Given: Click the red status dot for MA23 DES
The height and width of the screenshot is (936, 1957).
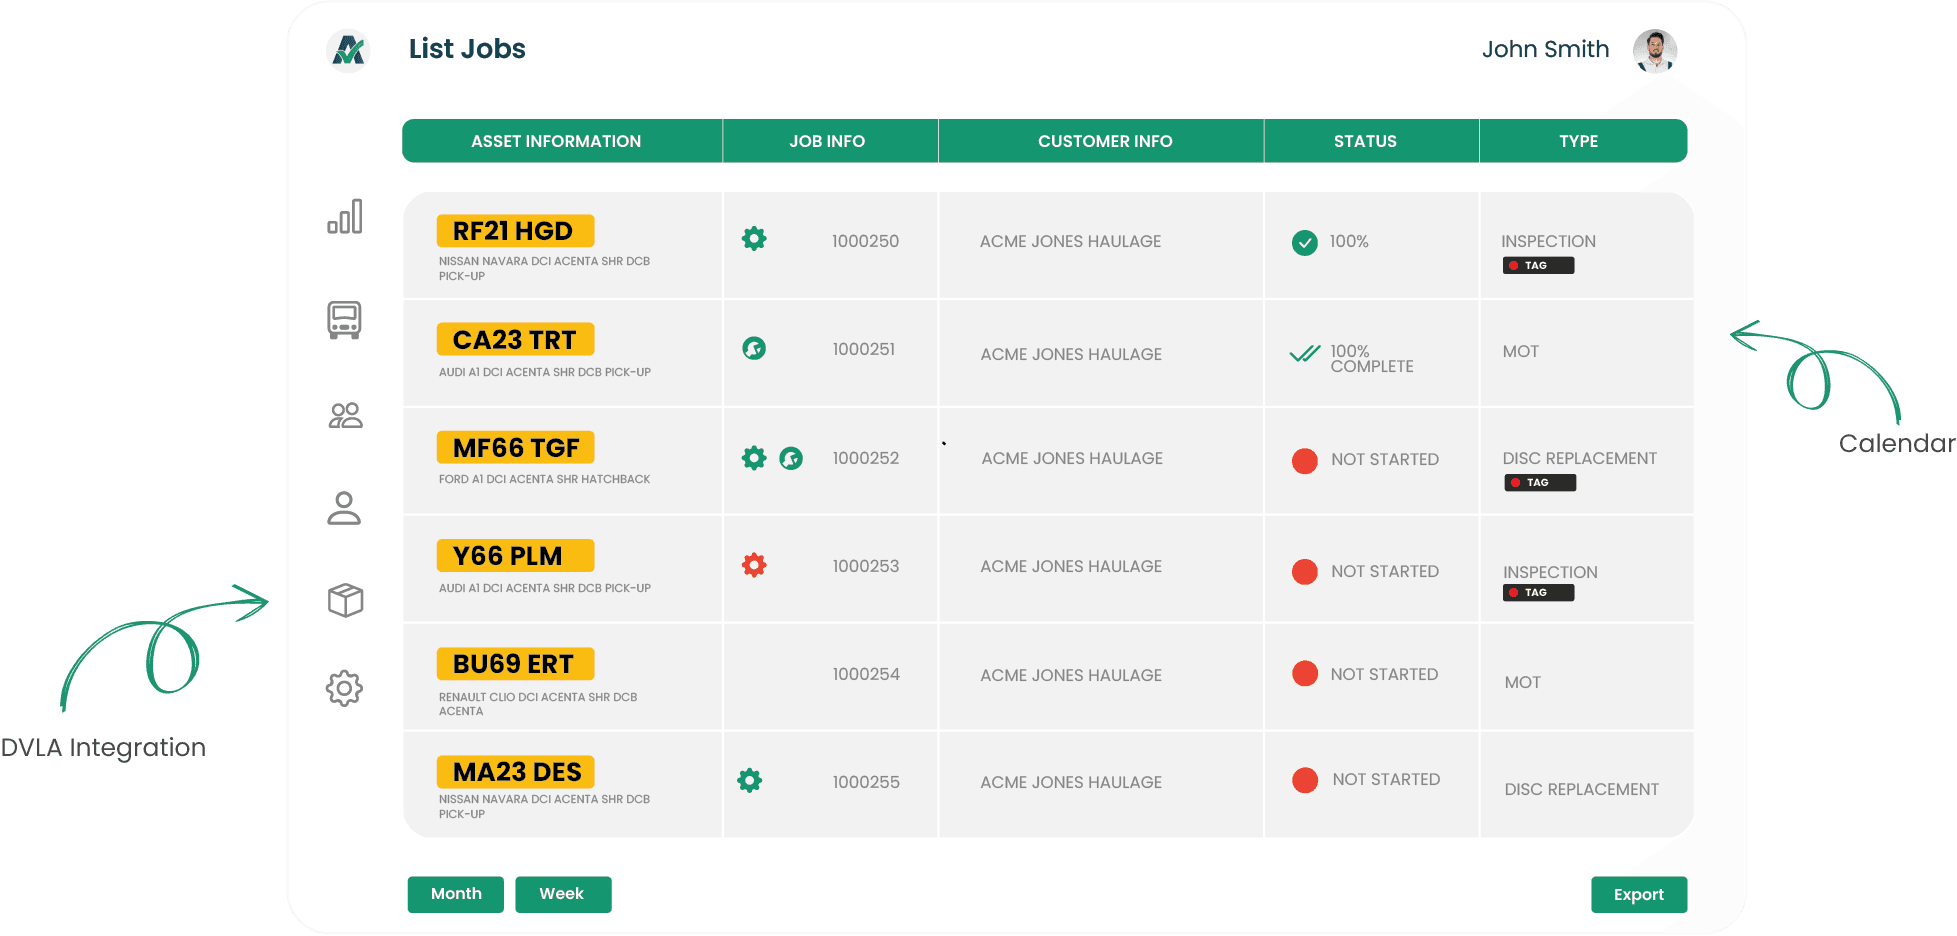Looking at the screenshot, I should 1305,780.
